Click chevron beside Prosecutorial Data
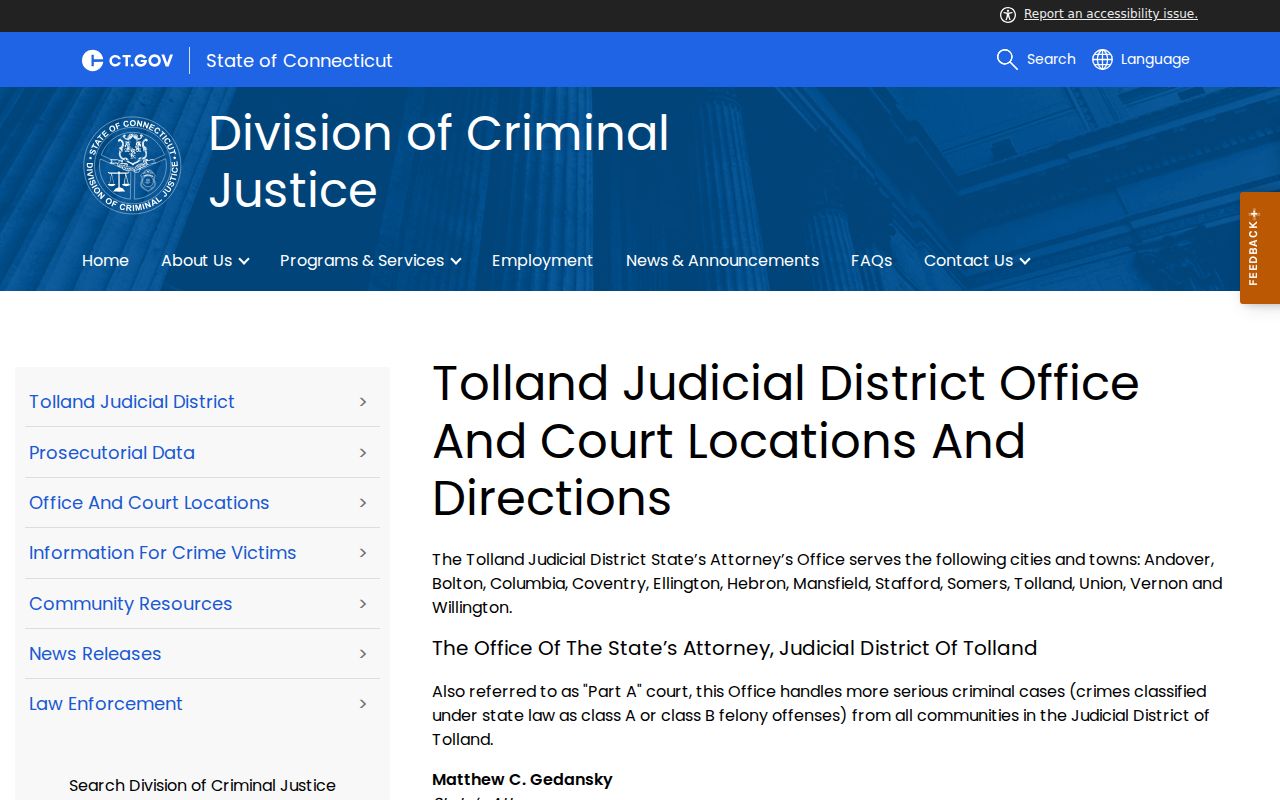1280x800 pixels. [x=363, y=452]
